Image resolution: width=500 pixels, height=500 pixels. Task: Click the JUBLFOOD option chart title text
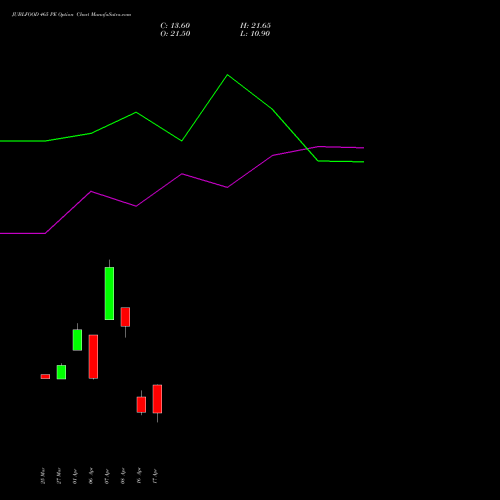click(x=71, y=15)
